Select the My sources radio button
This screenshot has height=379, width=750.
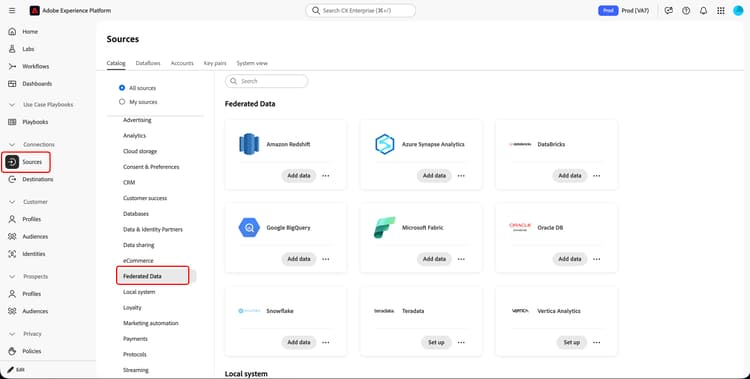pyautogui.click(x=122, y=102)
